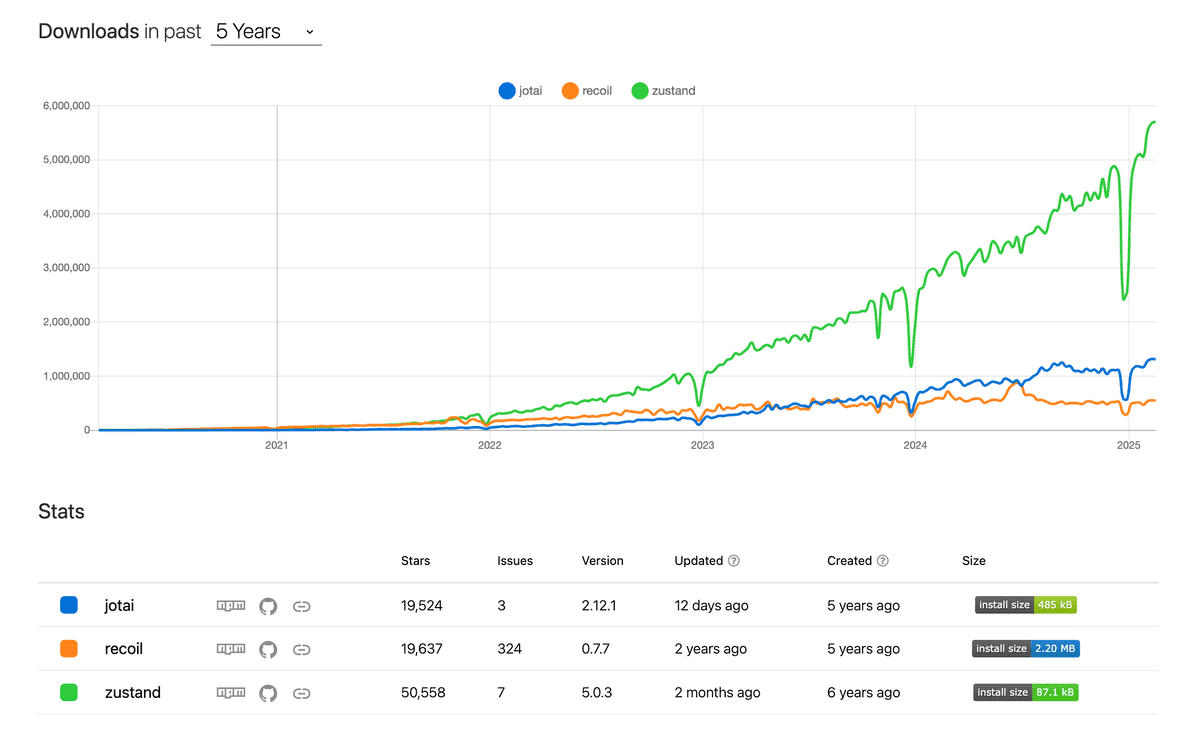Viewport: 1200px width, 745px height.
Task: Click orange recoil color swatch in stats
Action: coord(69,649)
